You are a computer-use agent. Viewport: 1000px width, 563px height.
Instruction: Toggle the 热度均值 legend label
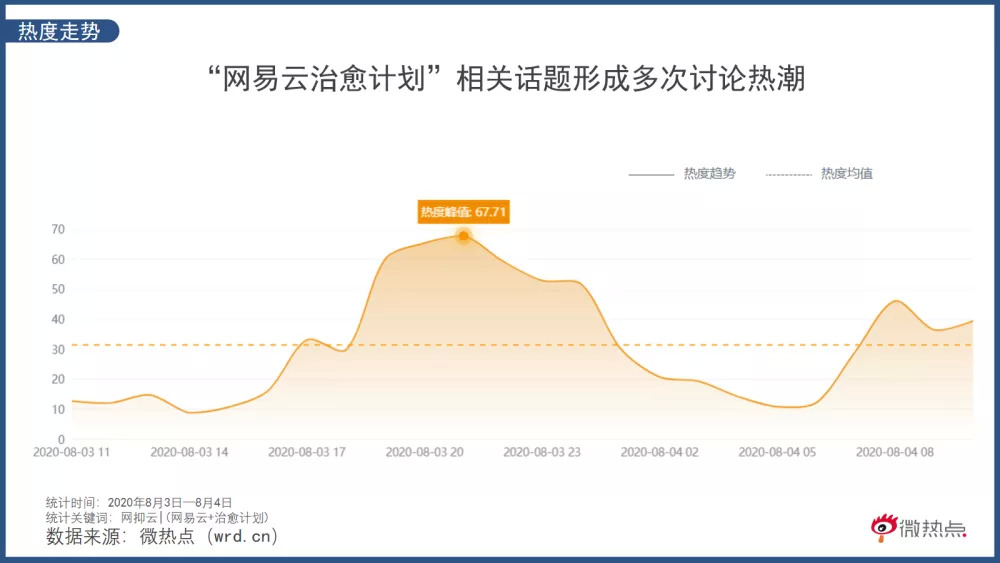pos(846,173)
